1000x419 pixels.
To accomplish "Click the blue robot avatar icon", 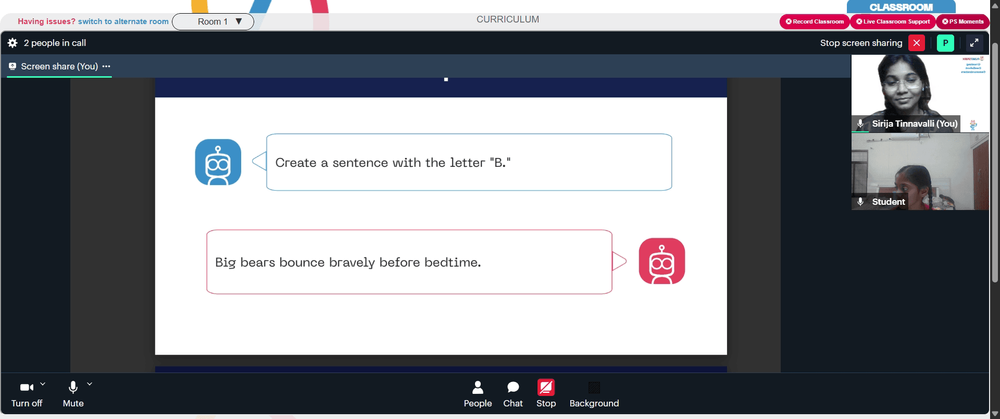I will (x=218, y=162).
